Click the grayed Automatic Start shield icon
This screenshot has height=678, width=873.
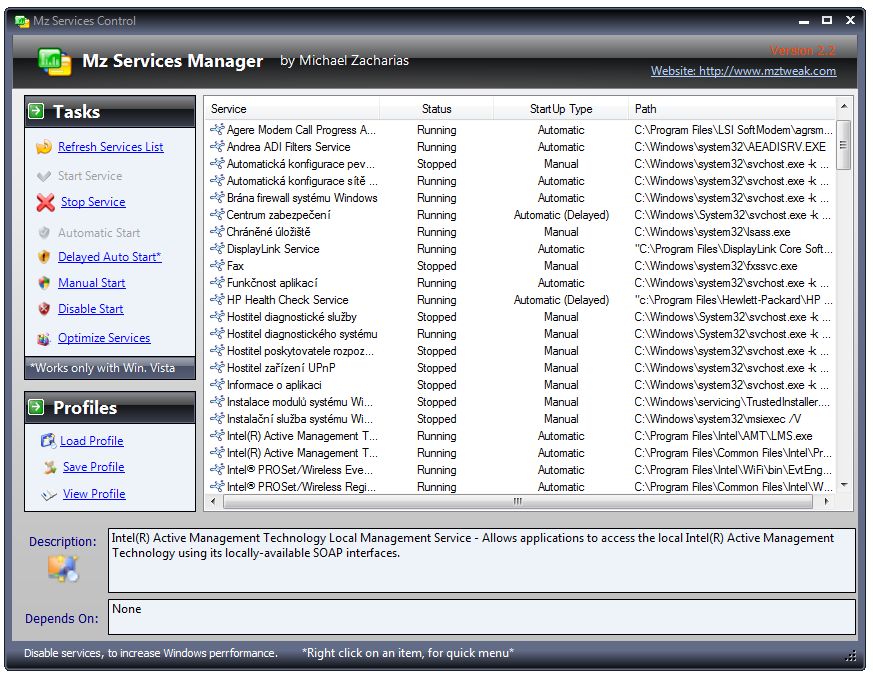(x=44, y=233)
